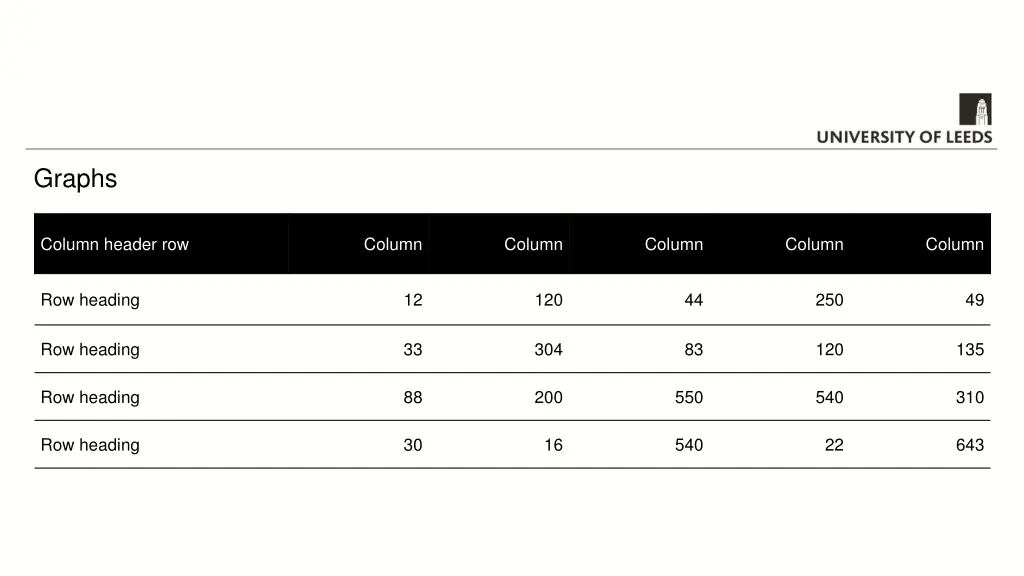Click the cell with value 304
Image resolution: width=1024 pixels, height=576 pixels.
[548, 350]
